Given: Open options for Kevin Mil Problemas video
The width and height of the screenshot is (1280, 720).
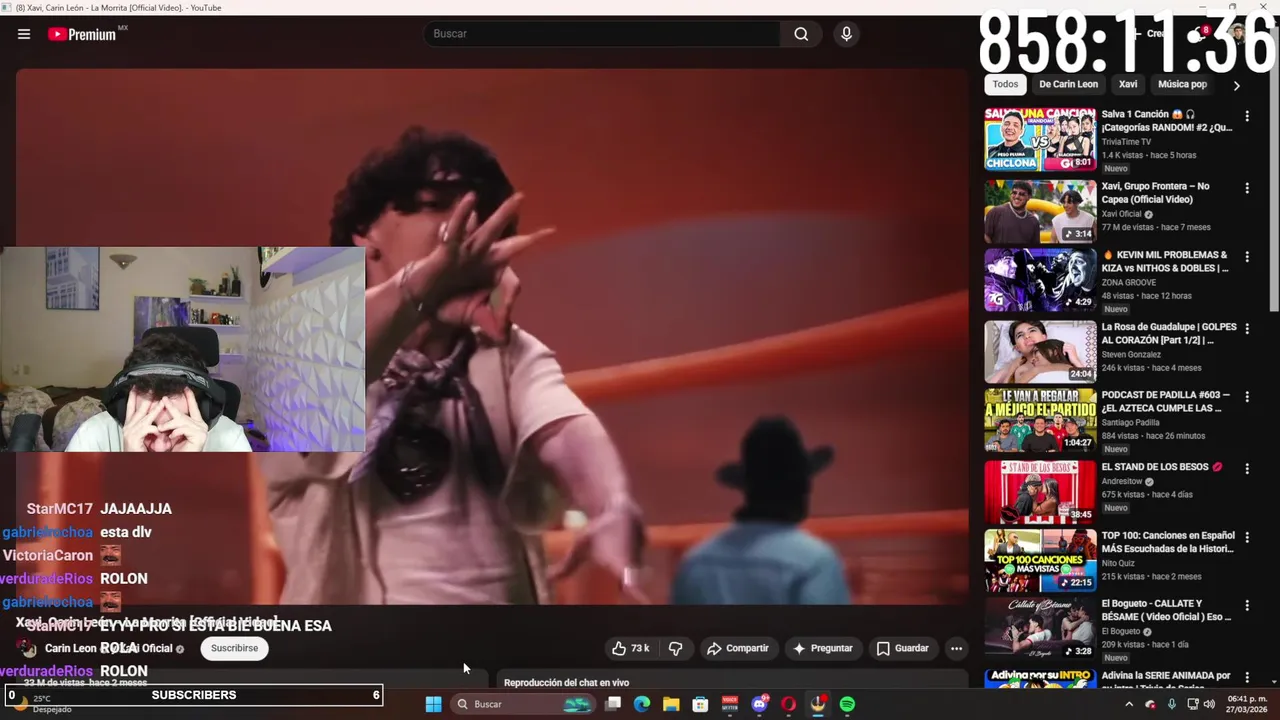Looking at the screenshot, I should point(1247,257).
